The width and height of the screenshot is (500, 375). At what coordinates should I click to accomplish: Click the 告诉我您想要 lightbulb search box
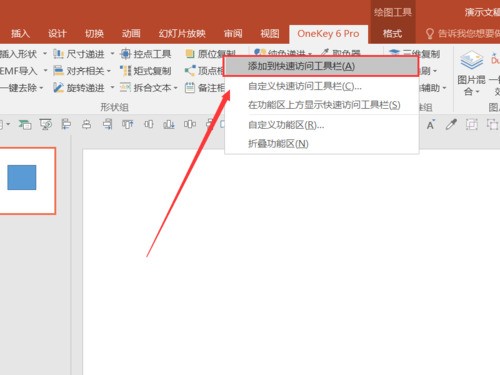(x=464, y=34)
